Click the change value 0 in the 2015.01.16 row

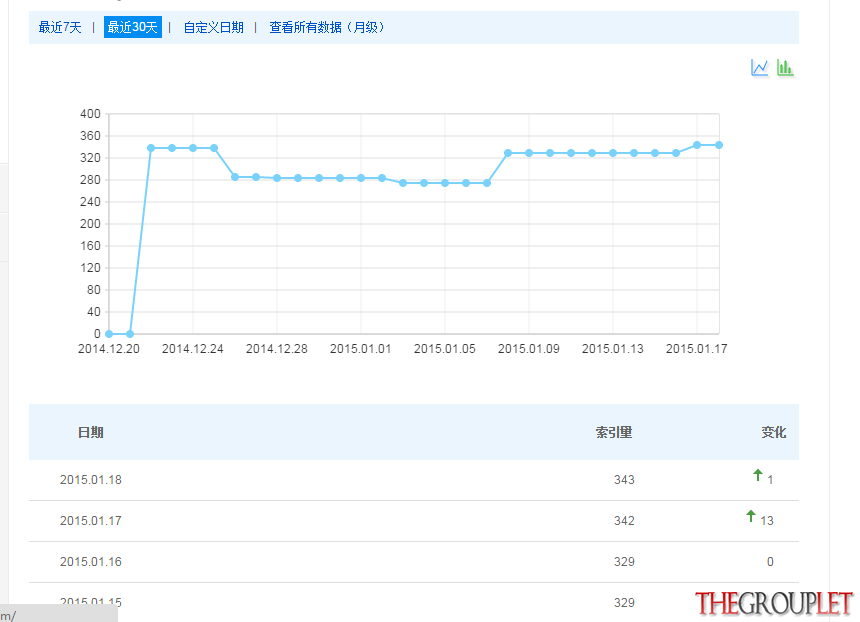coord(770,562)
